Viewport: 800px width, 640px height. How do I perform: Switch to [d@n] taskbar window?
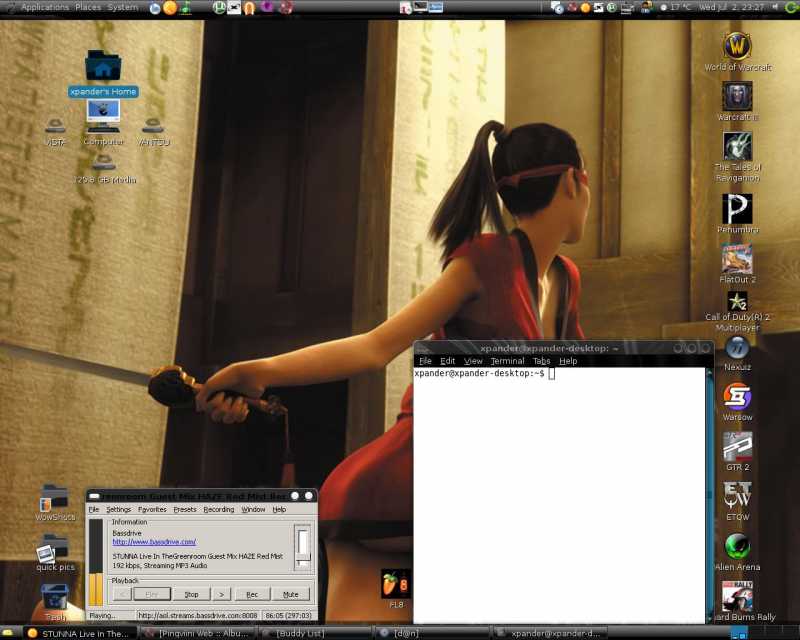point(433,633)
